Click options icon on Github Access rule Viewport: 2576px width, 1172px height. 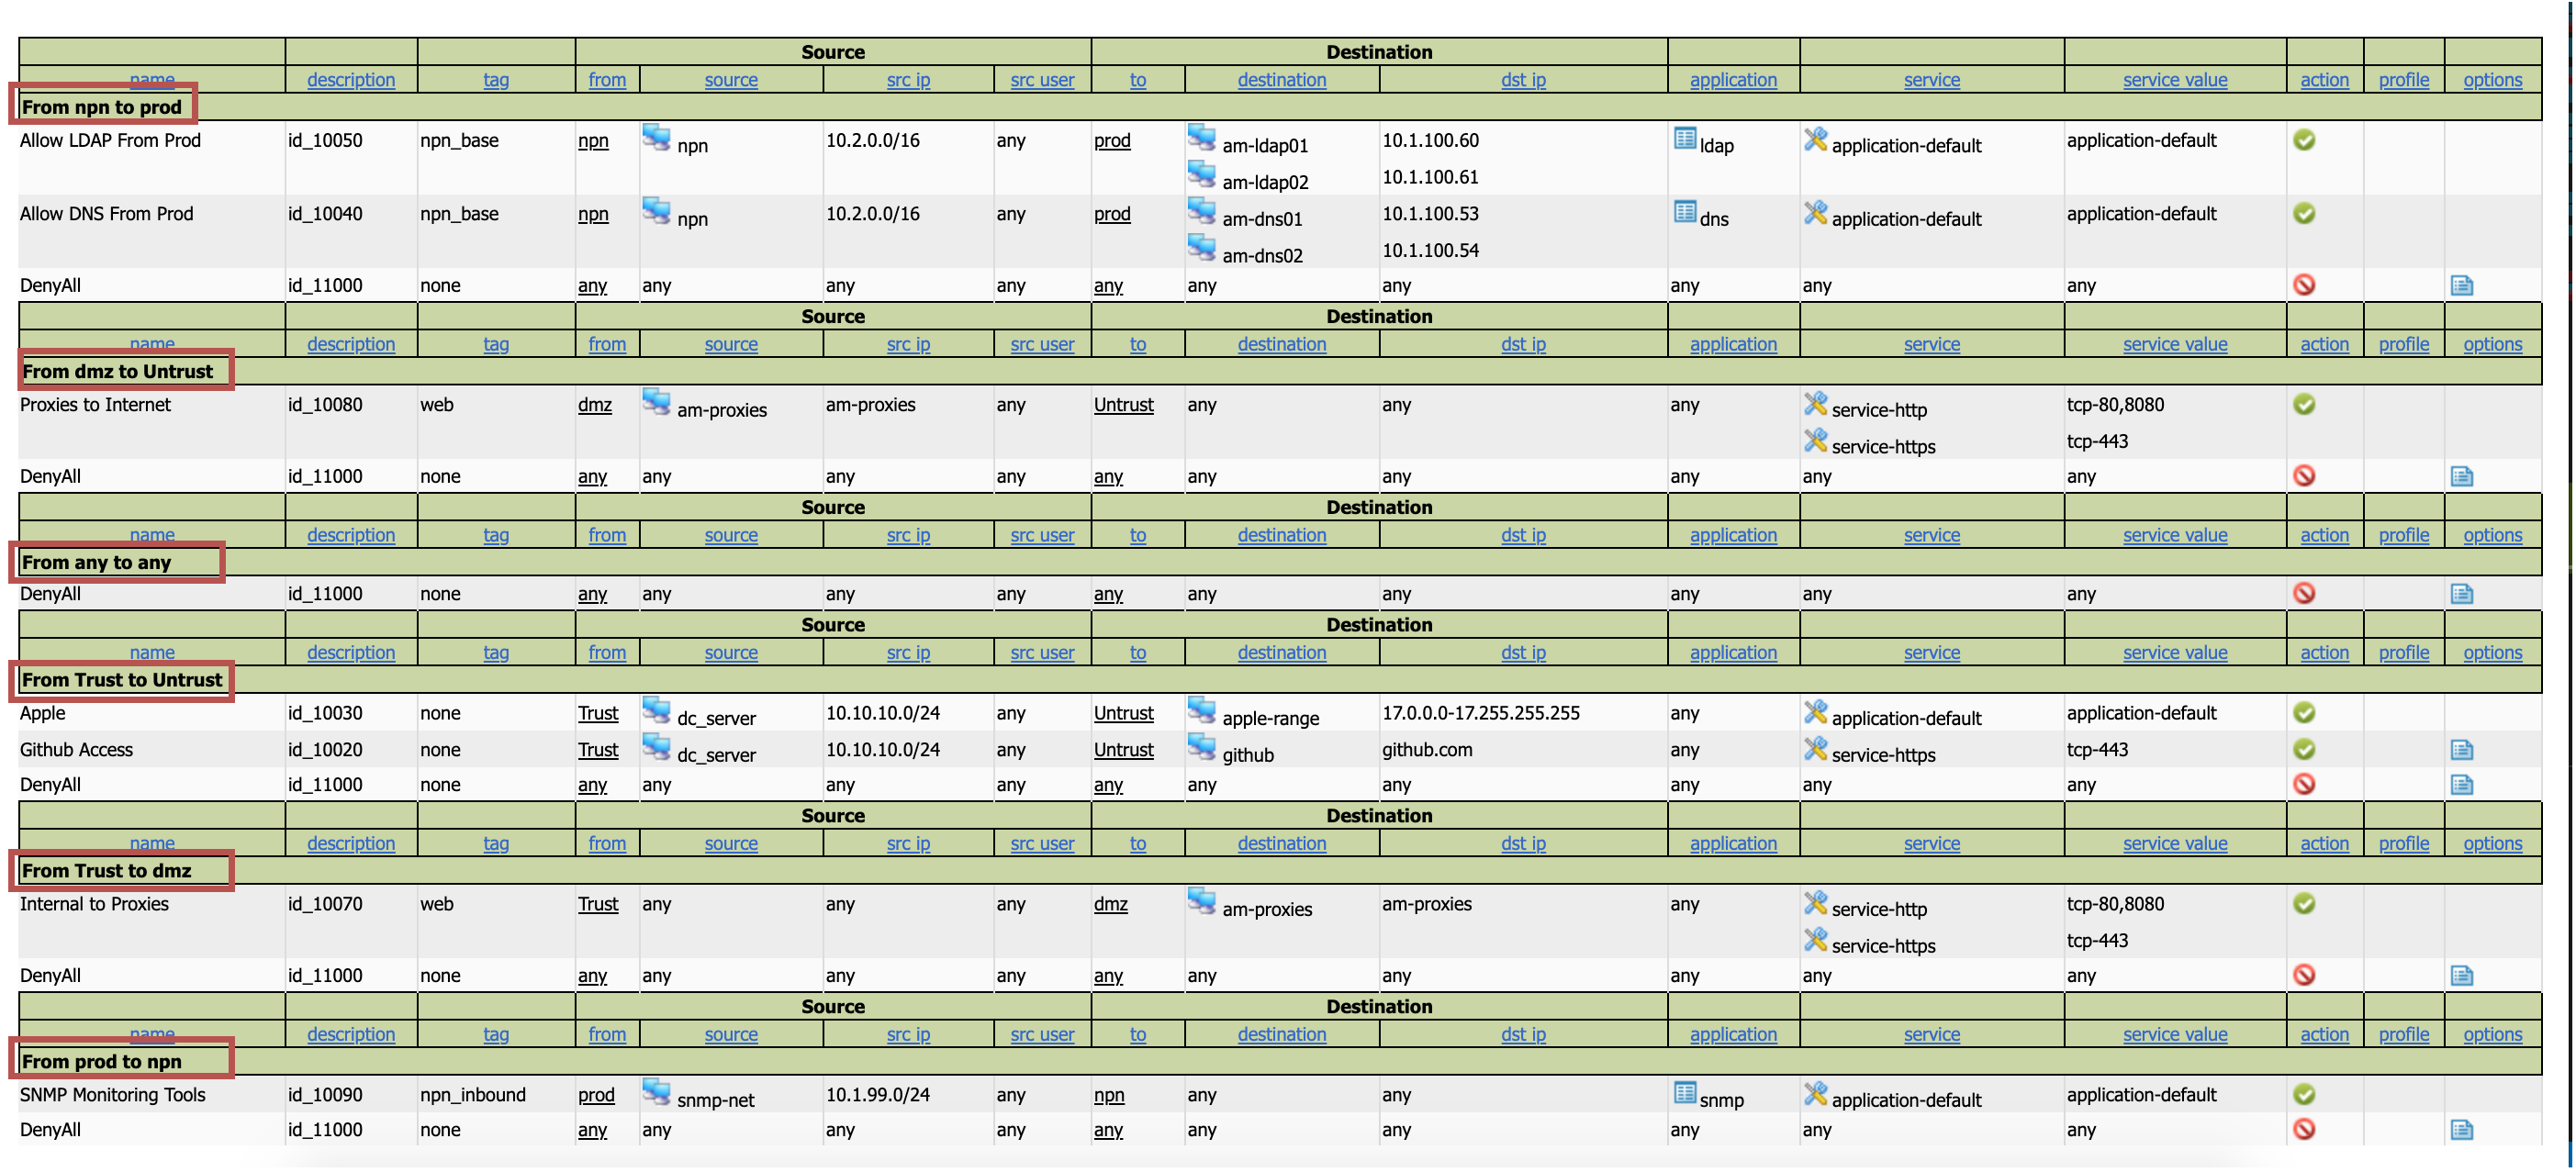pos(2461,750)
